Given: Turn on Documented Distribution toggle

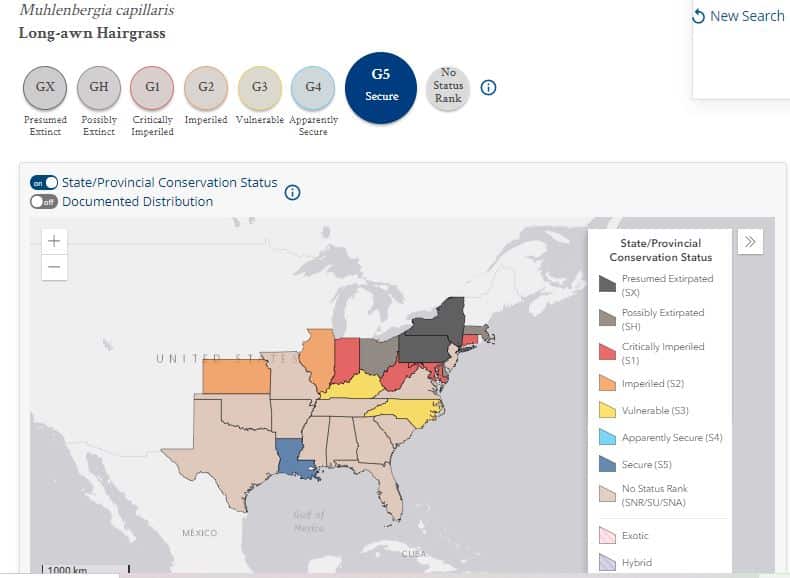Looking at the screenshot, I should [x=44, y=202].
